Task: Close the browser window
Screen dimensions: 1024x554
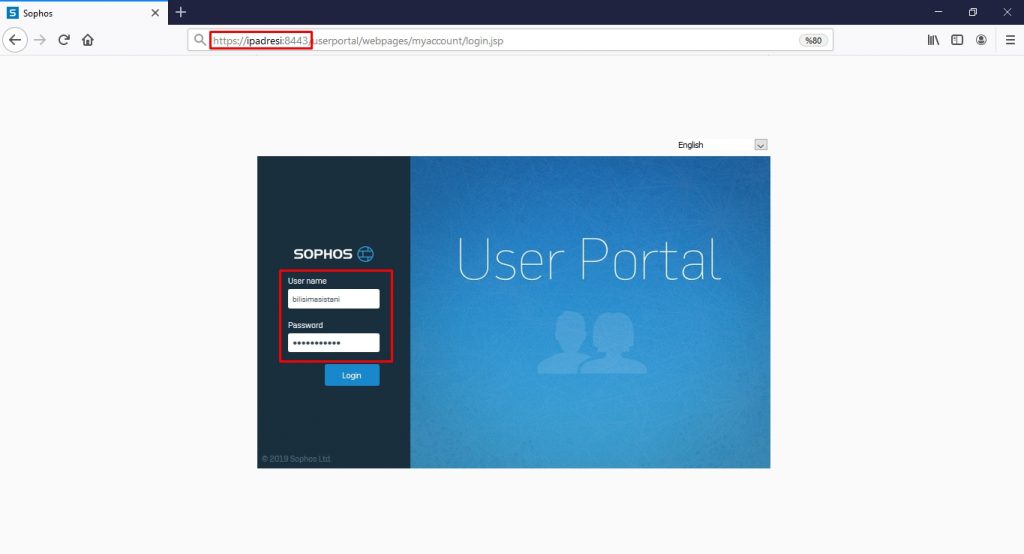Action: click(1007, 12)
